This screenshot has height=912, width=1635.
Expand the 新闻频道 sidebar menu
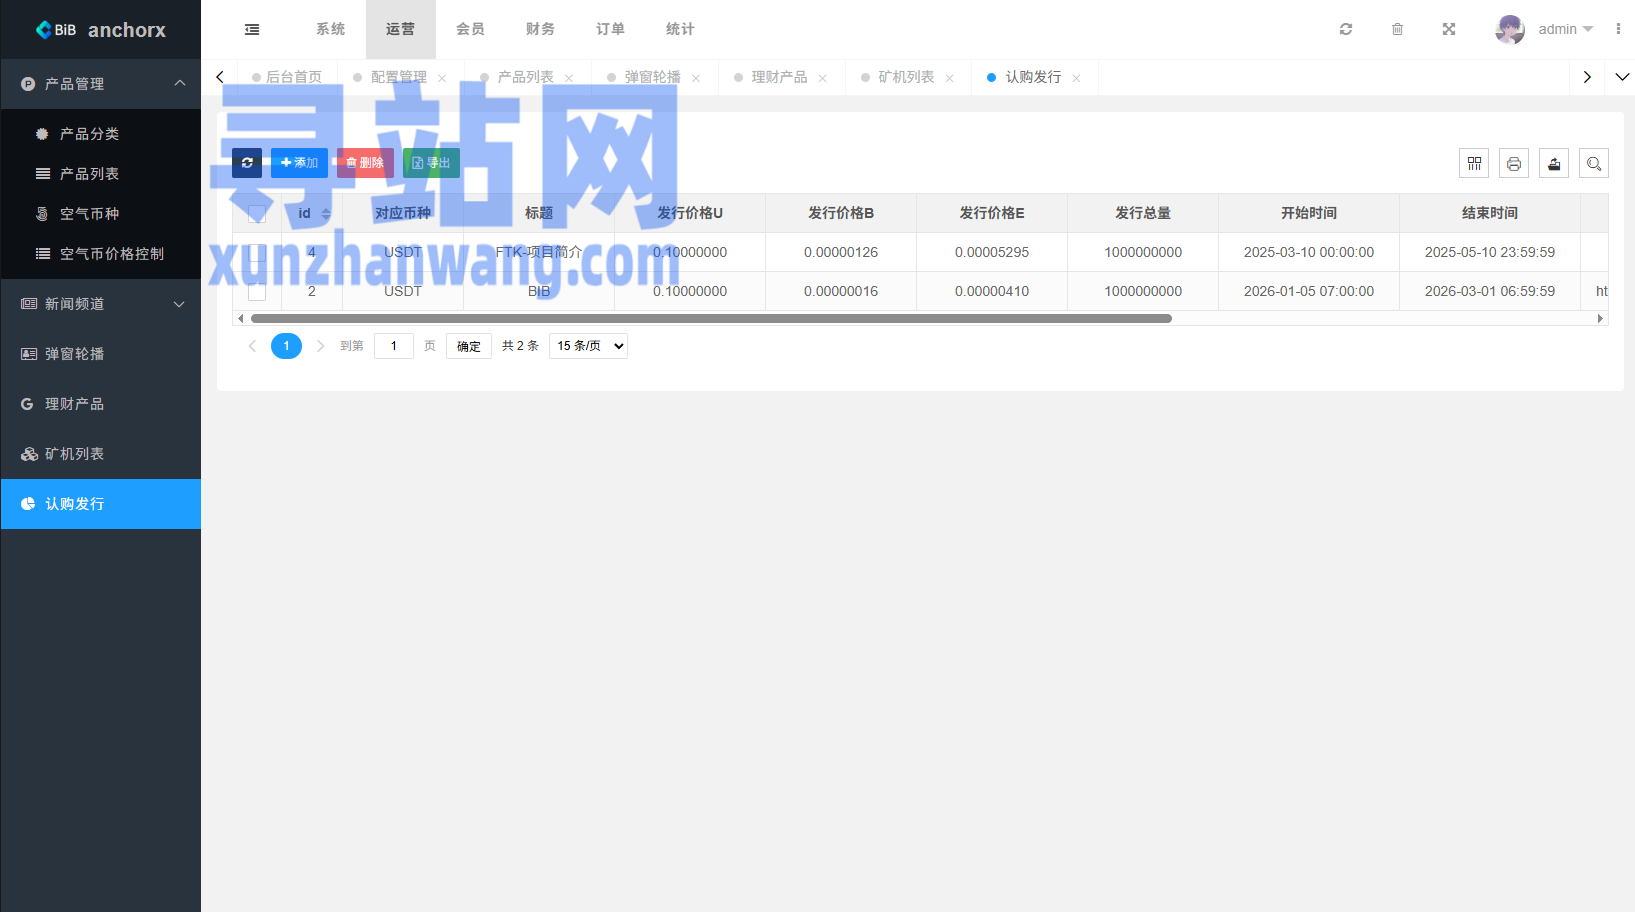pos(100,304)
